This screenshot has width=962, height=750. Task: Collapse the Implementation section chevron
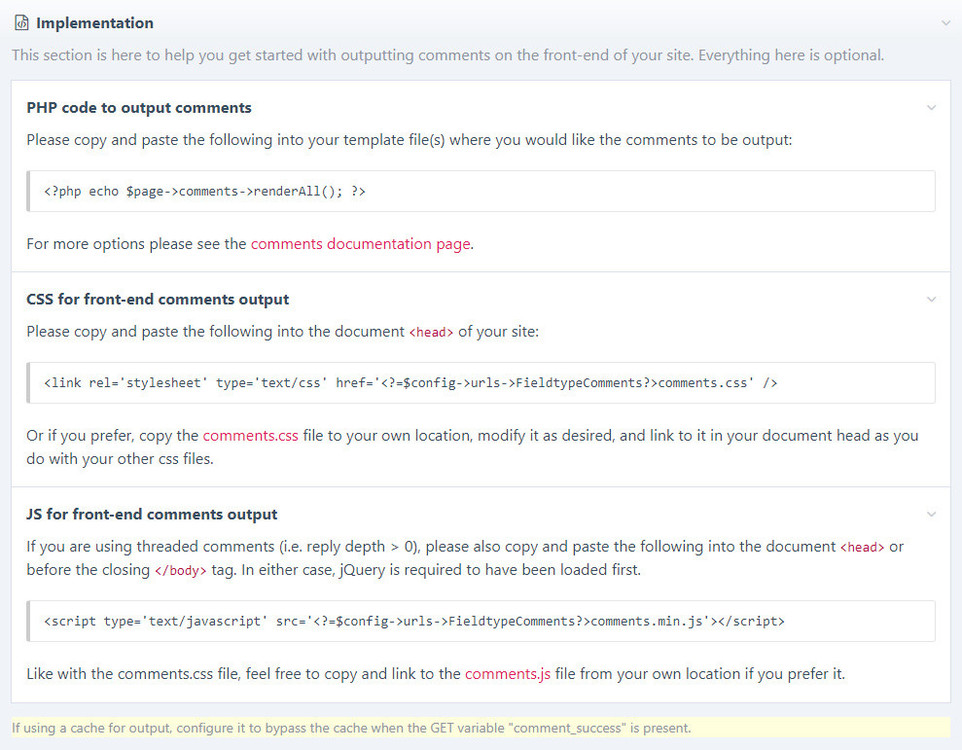click(x=945, y=23)
